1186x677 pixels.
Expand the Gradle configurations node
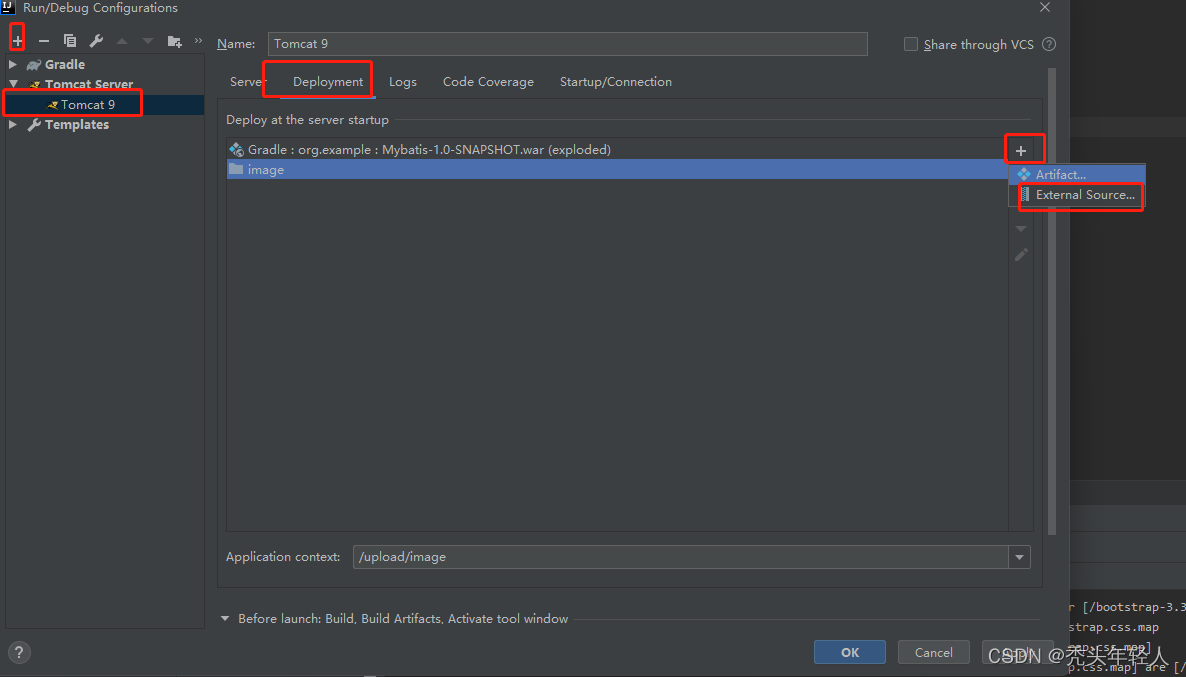[13, 64]
